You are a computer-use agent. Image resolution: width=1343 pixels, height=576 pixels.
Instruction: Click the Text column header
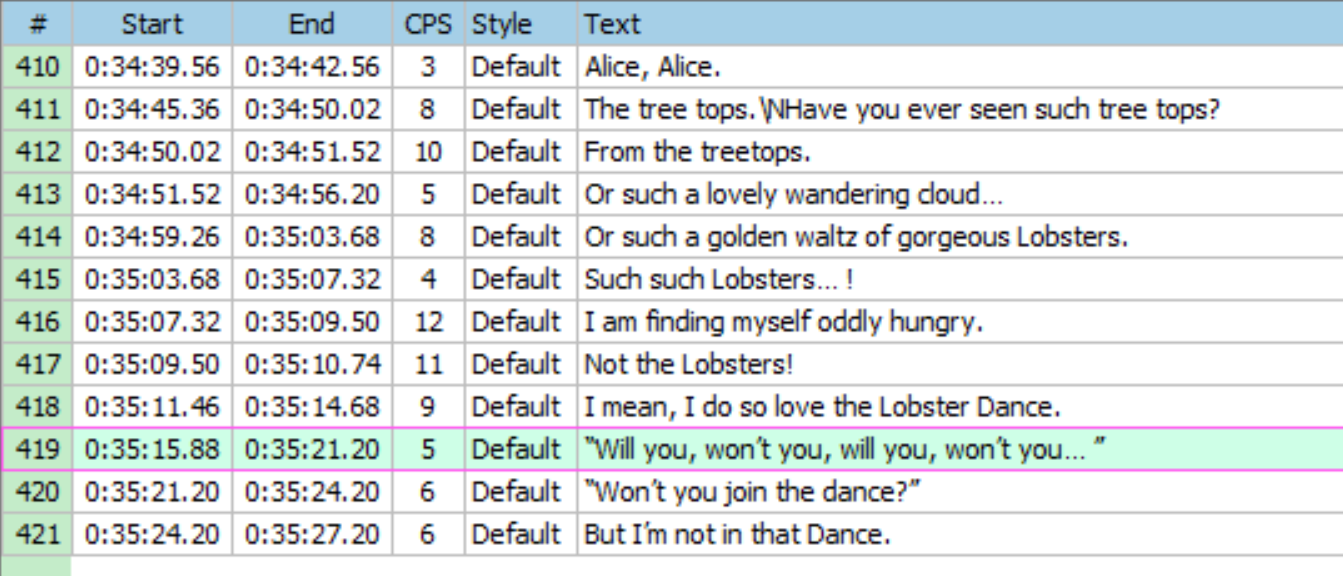tap(612, 24)
